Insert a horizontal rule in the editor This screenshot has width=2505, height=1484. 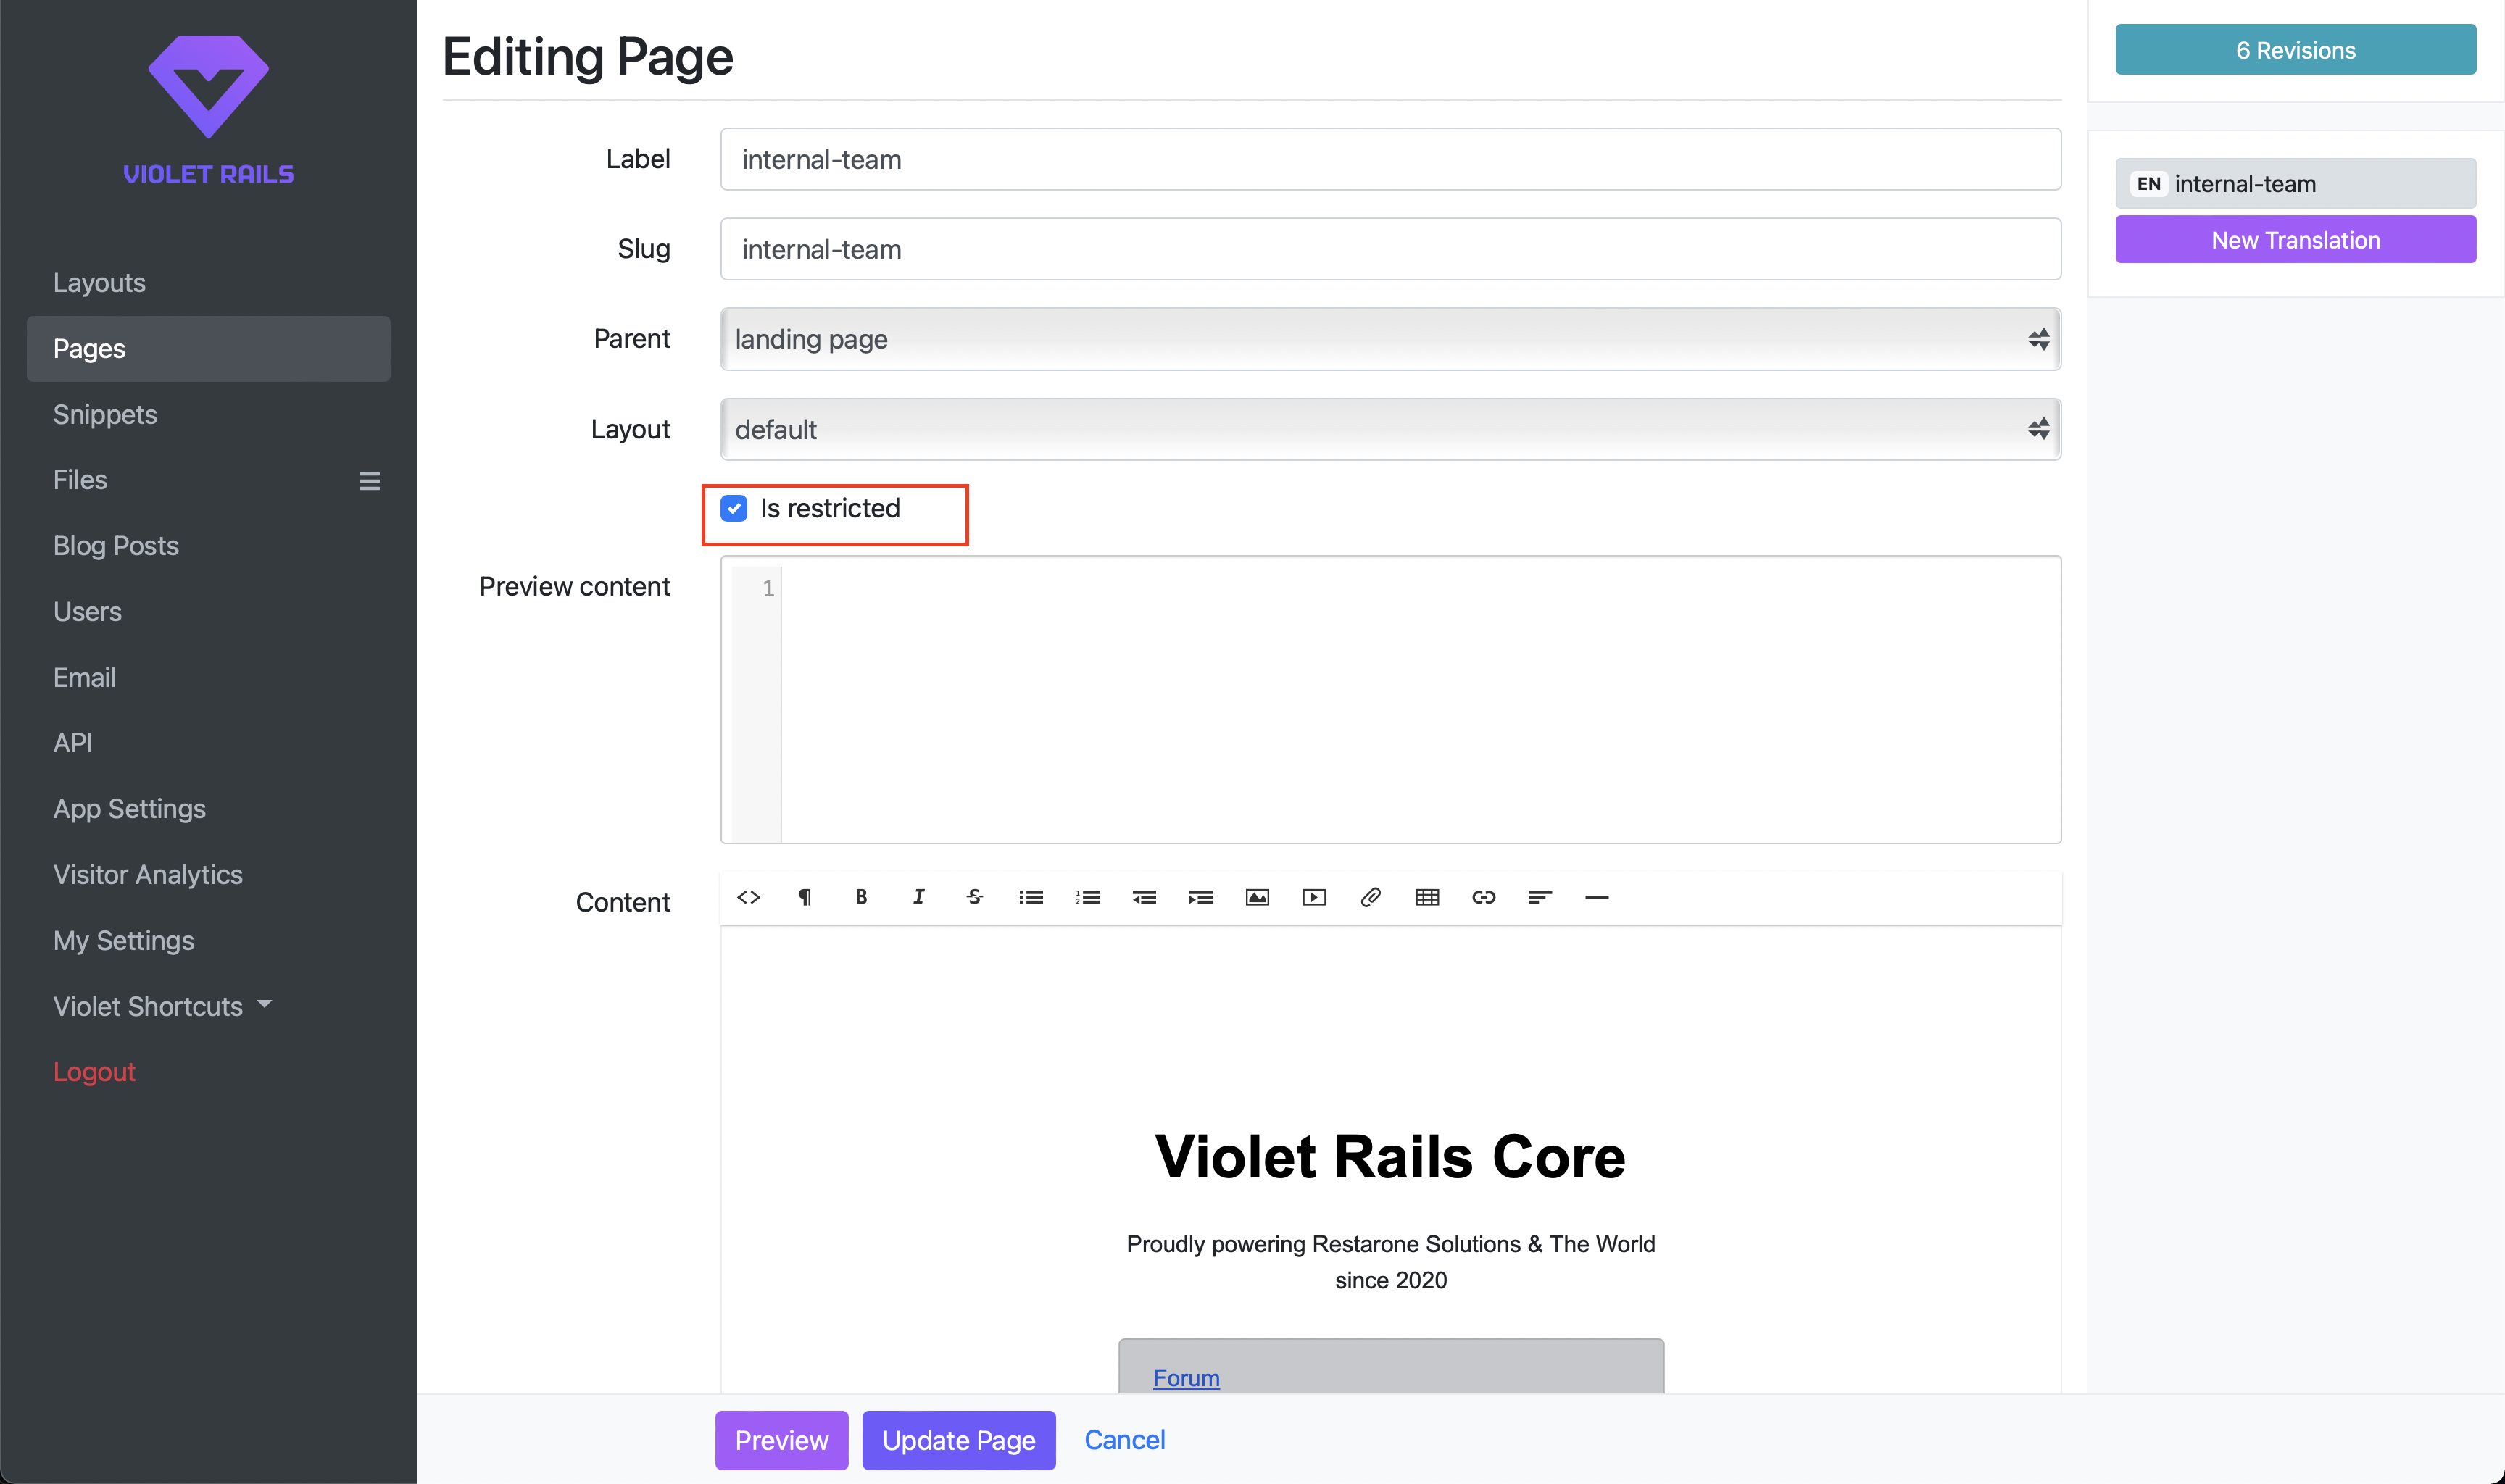point(1597,897)
